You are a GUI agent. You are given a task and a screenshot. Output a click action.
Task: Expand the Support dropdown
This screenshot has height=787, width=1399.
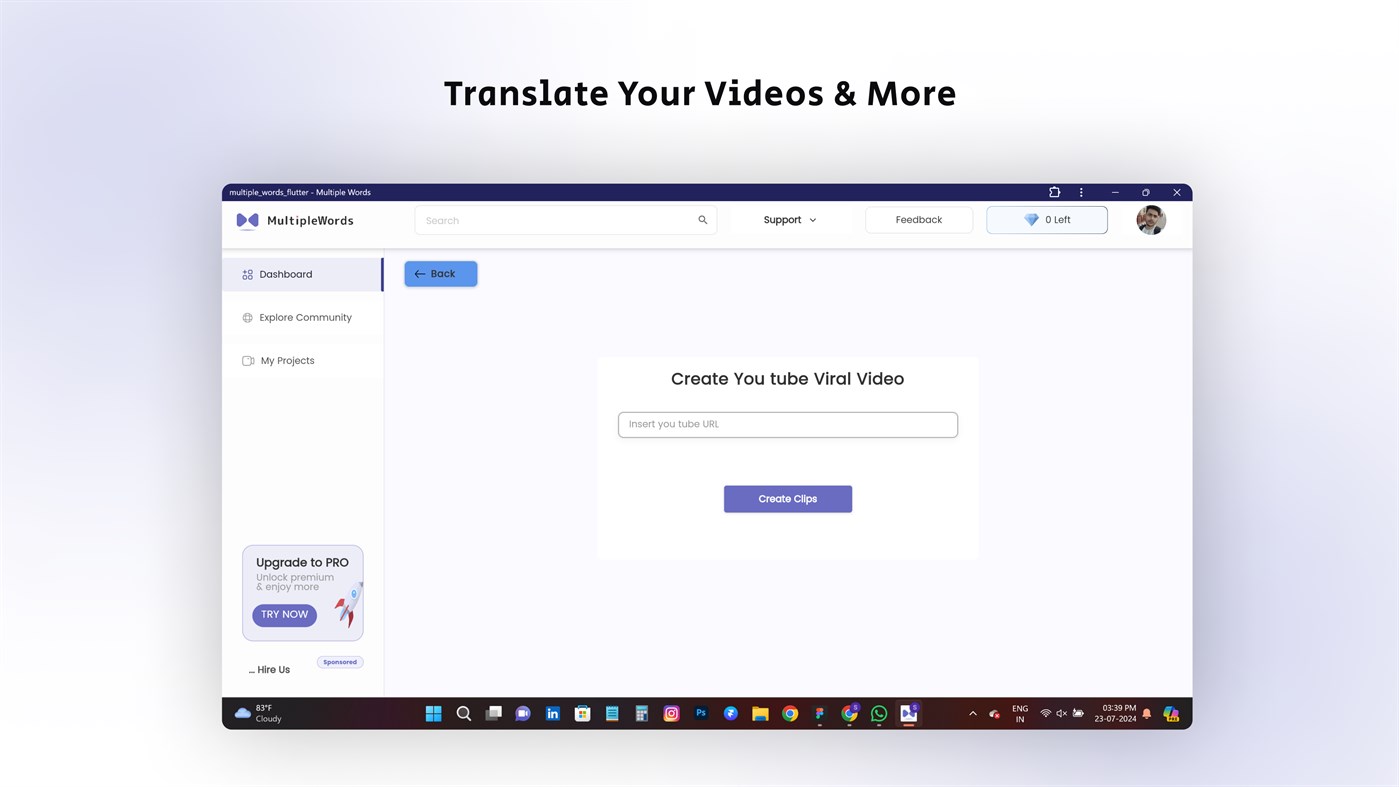tap(789, 219)
